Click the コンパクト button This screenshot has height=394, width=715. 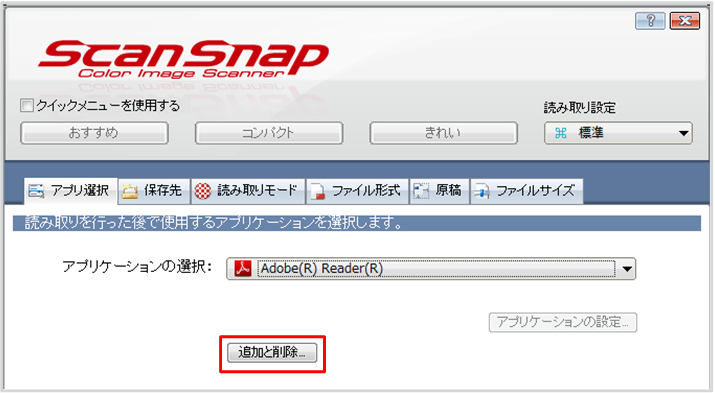[x=269, y=133]
